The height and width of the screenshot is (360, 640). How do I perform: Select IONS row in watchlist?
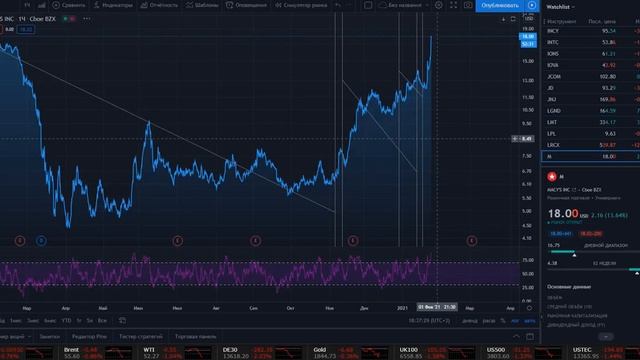(591, 54)
